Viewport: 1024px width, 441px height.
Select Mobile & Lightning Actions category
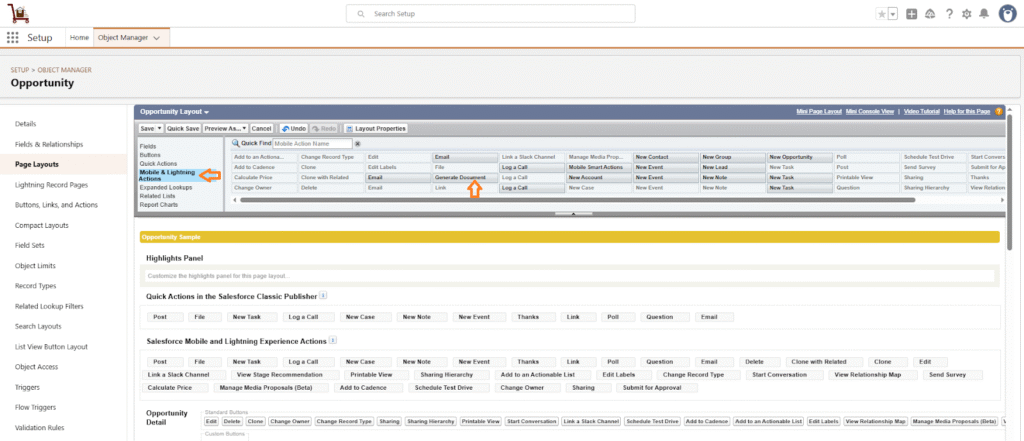(x=167, y=176)
